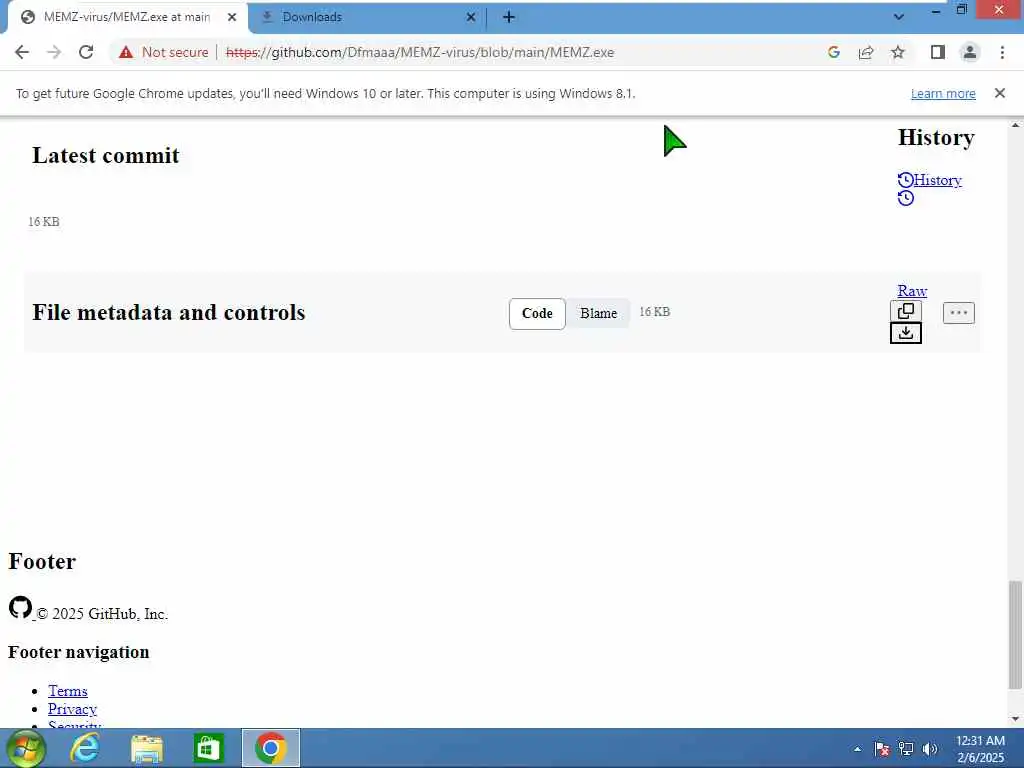Screen dimensions: 1024x768
Task: Go back to the previous page
Action: pos(22,52)
